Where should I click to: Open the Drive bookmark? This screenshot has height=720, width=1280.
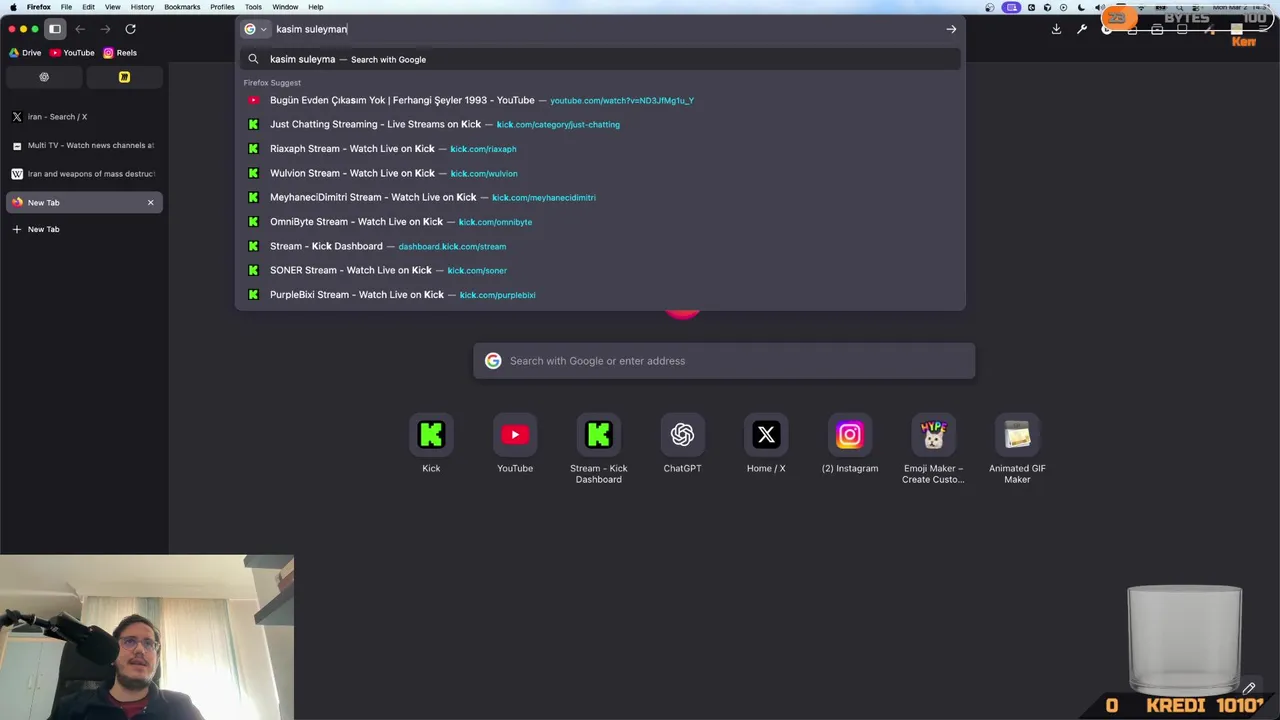pyautogui.click(x=25, y=53)
